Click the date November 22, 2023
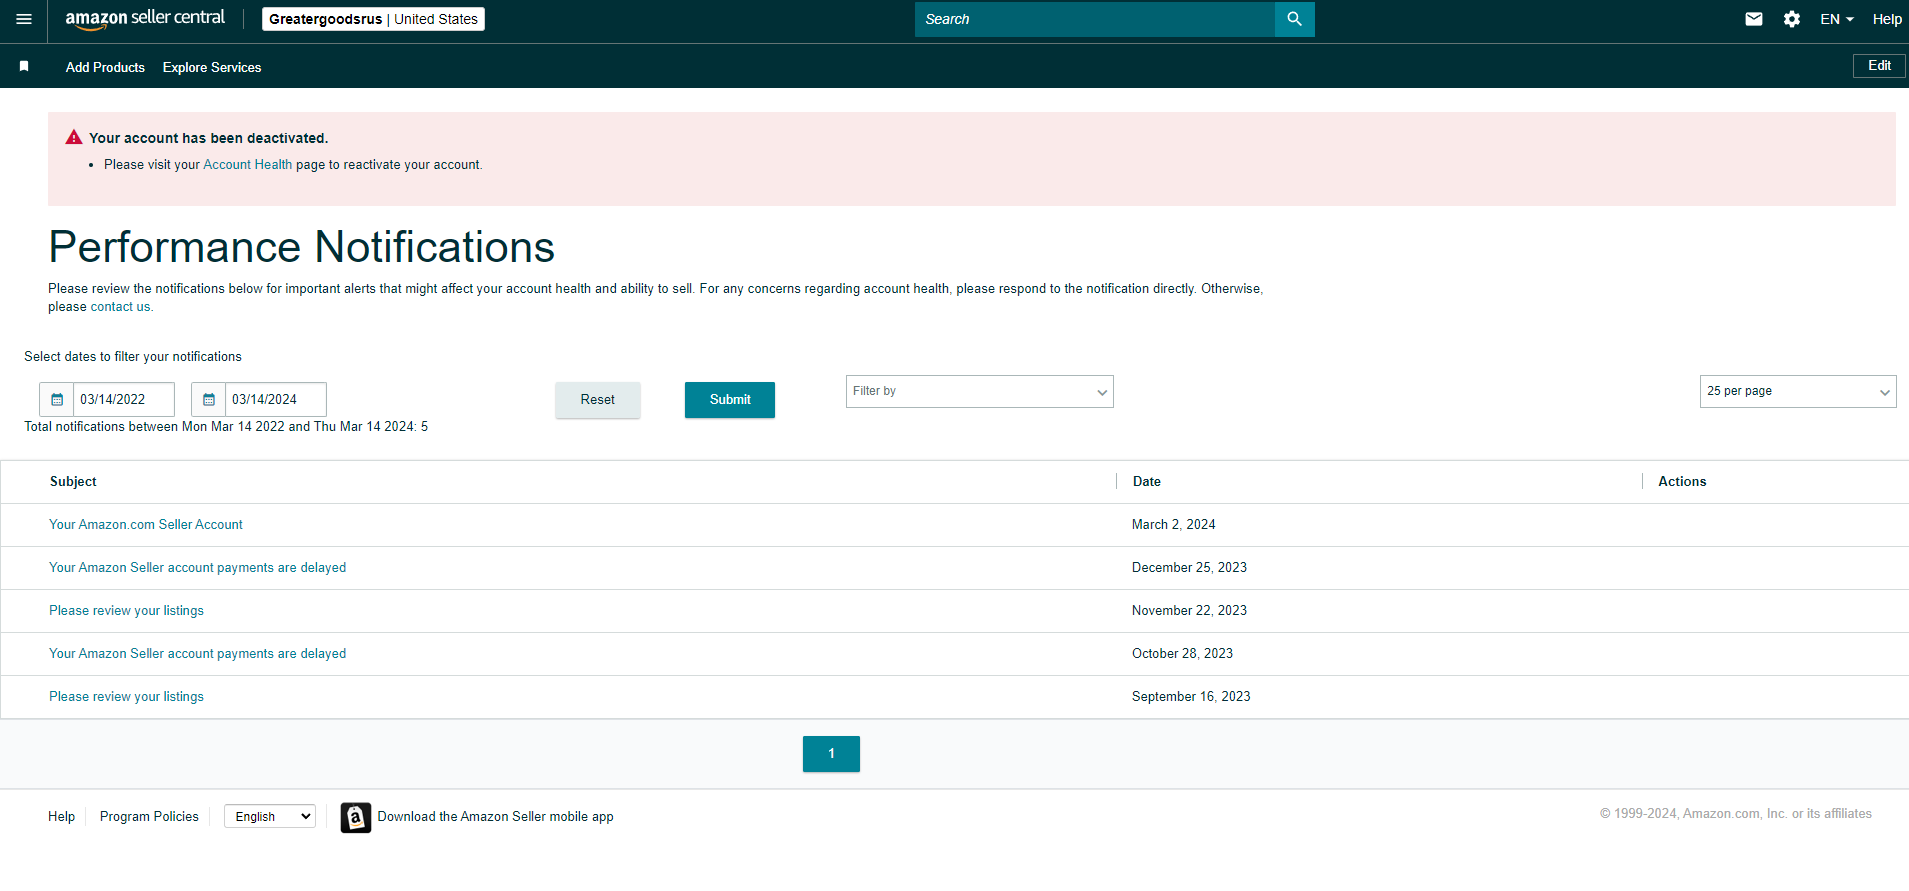The height and width of the screenshot is (891, 1909). pos(1189,610)
